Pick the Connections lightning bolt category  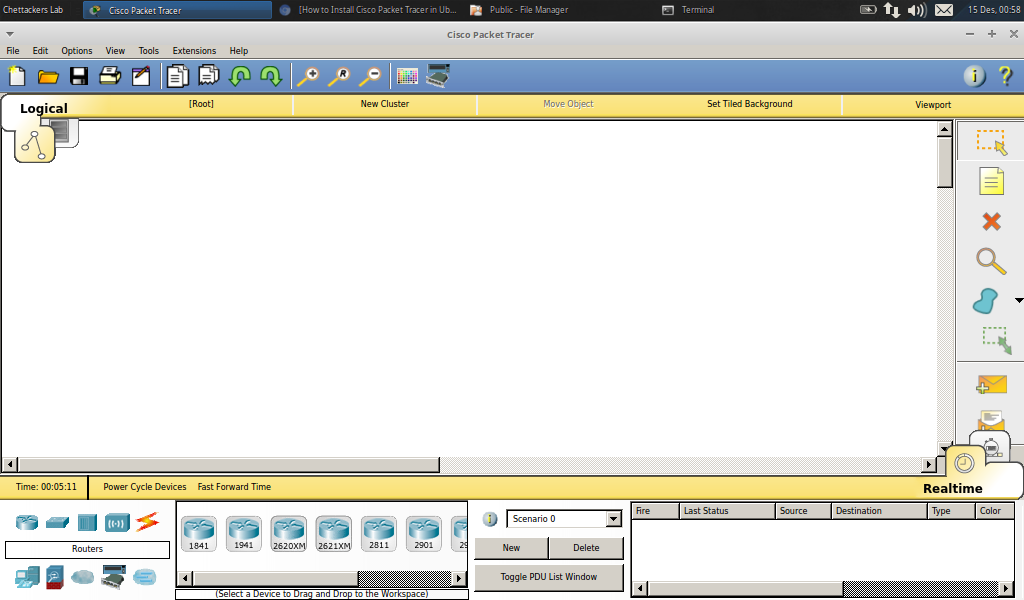click(x=147, y=522)
